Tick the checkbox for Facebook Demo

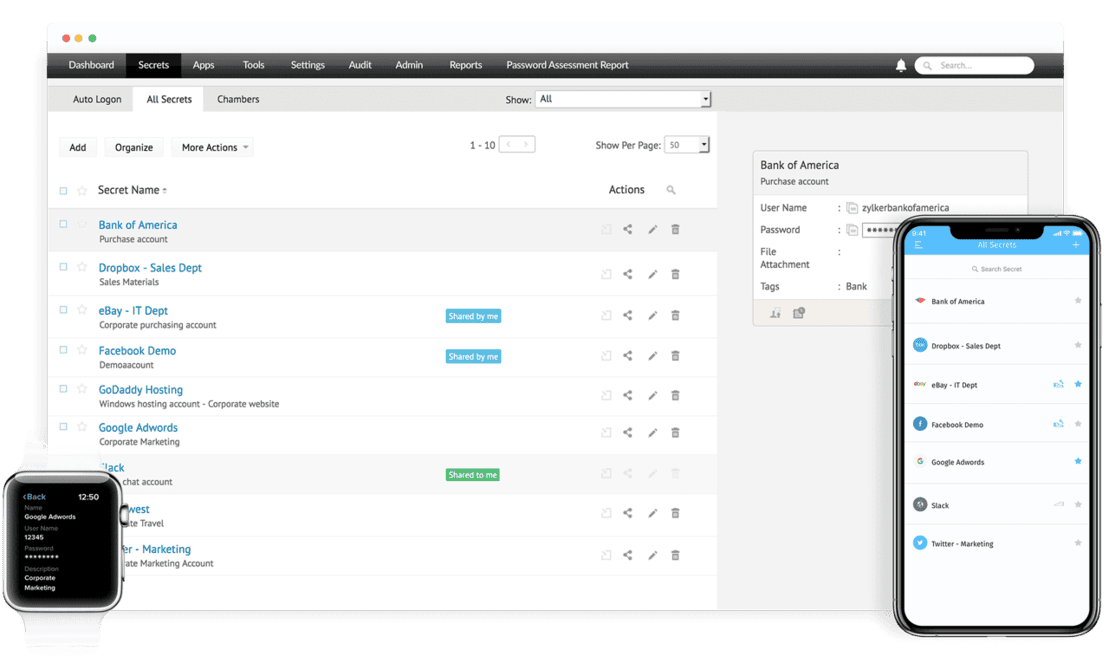(63, 350)
